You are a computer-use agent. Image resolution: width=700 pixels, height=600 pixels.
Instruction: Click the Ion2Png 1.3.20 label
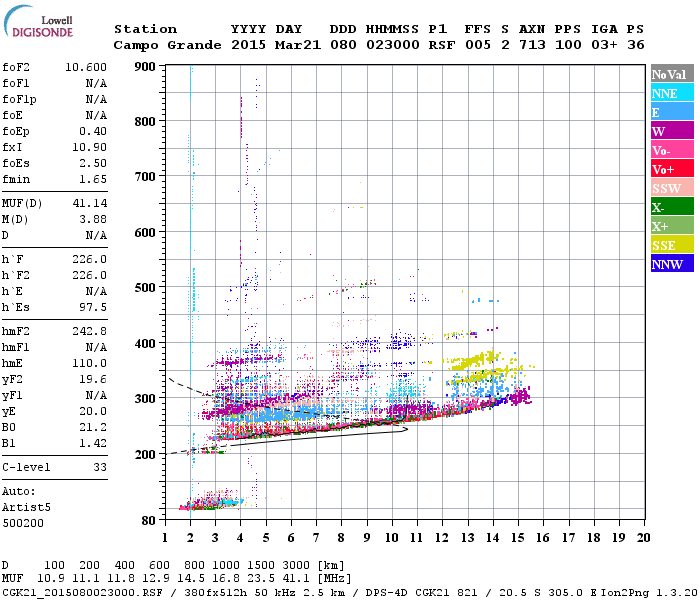click(x=649, y=592)
